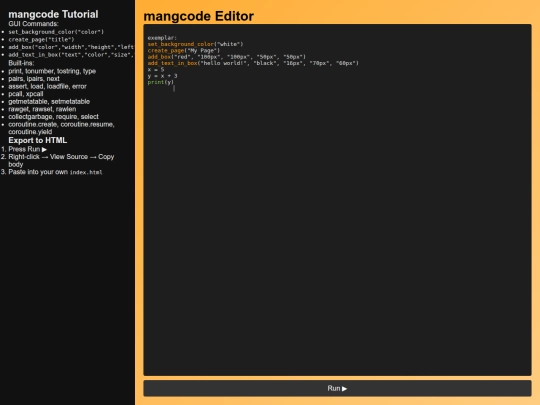Click 'assert, load, loadfile, error' item
The width and height of the screenshot is (540, 405).
point(47,86)
